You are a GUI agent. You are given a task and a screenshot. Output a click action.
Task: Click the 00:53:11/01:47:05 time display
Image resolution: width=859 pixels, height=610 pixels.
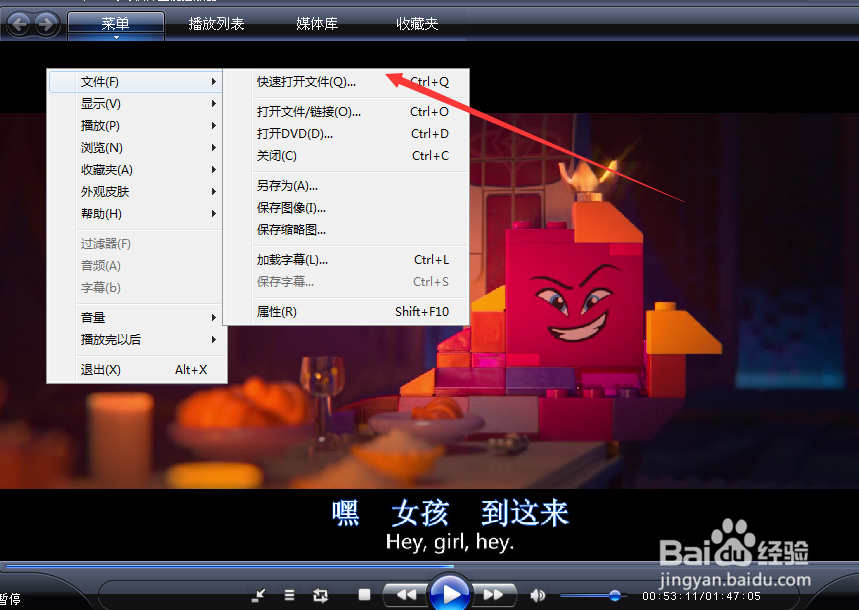[701, 596]
